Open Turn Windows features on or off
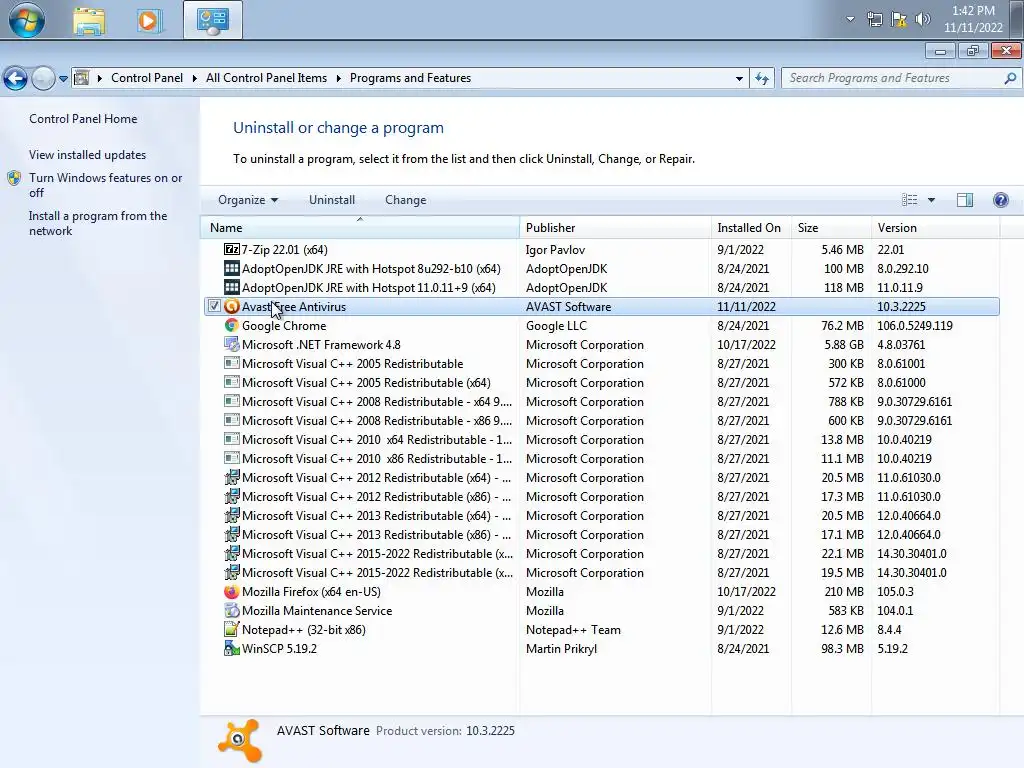Screen dimensions: 1024x768 105,185
